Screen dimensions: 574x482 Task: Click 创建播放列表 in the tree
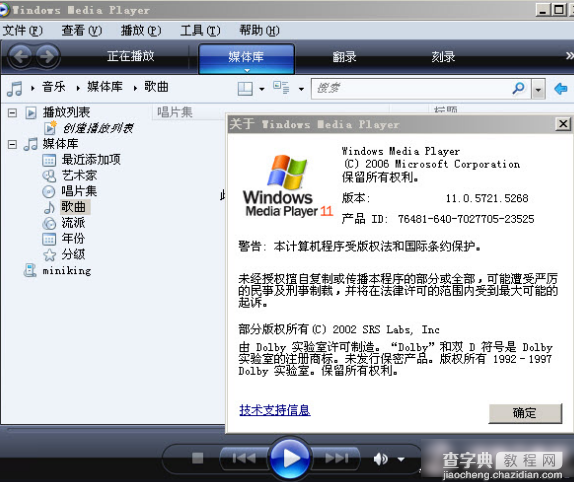98,128
